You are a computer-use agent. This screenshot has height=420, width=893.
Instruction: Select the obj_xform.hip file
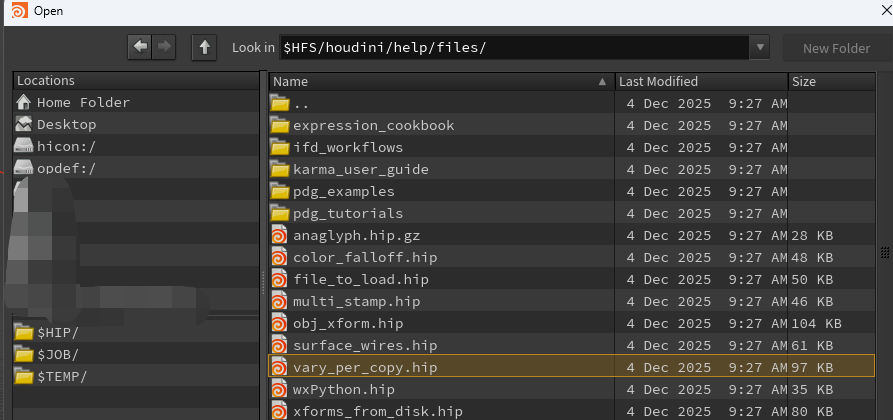(x=571, y=324)
